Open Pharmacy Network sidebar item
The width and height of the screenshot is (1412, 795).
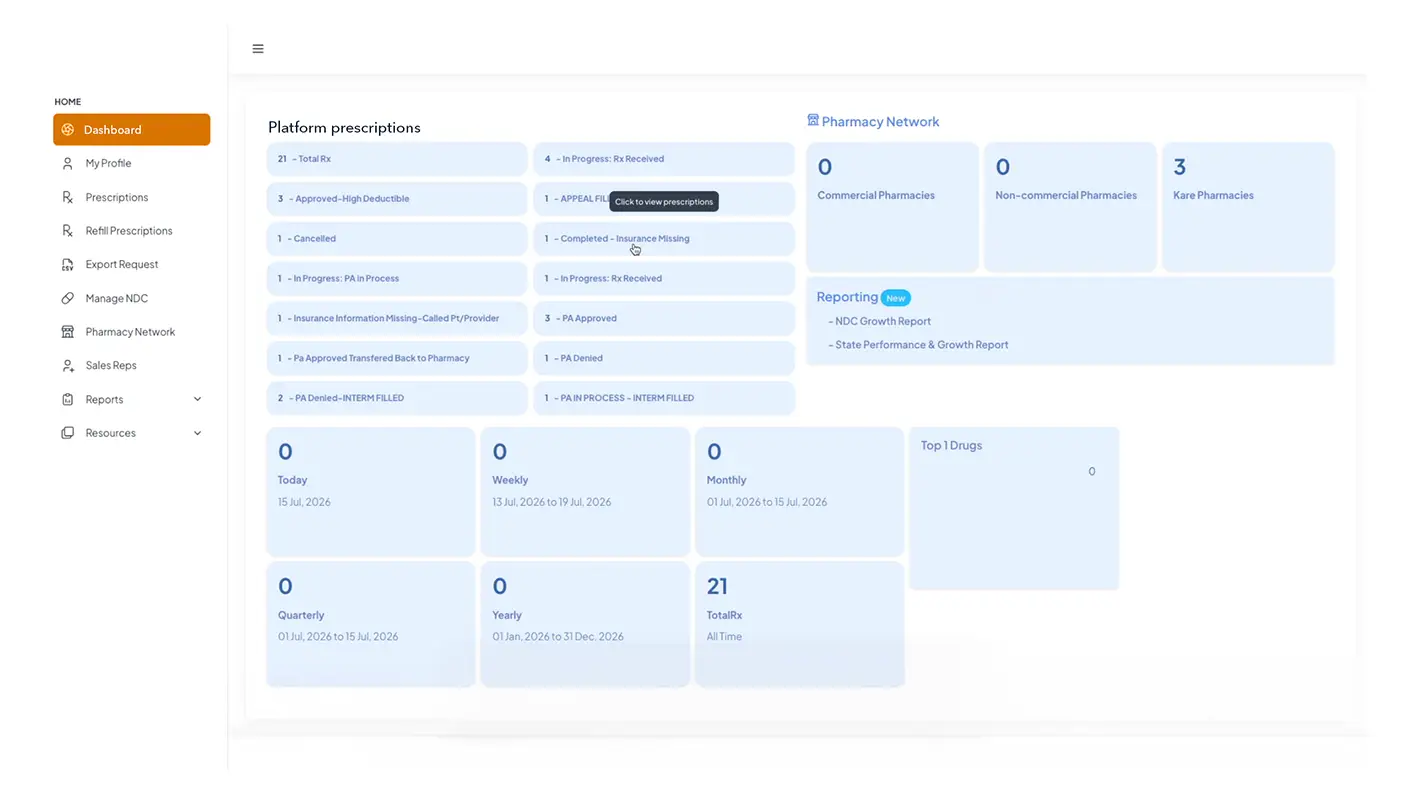click(132, 332)
